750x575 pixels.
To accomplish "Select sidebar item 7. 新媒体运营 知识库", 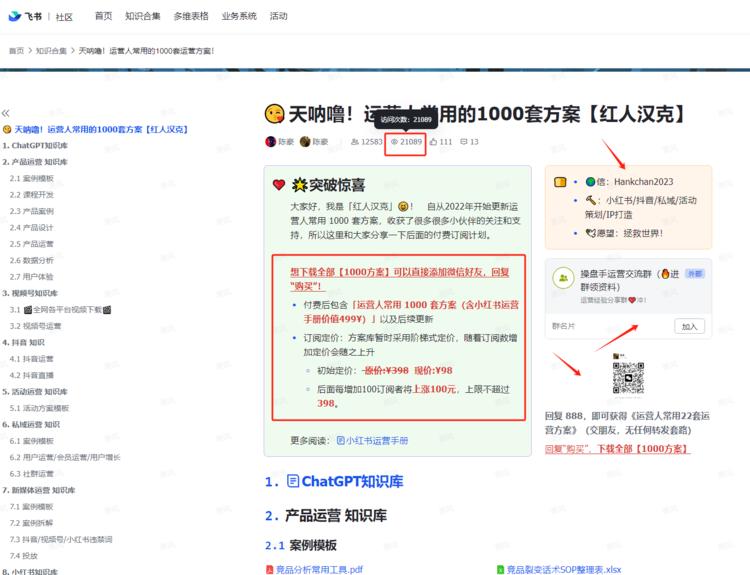I will point(39,490).
